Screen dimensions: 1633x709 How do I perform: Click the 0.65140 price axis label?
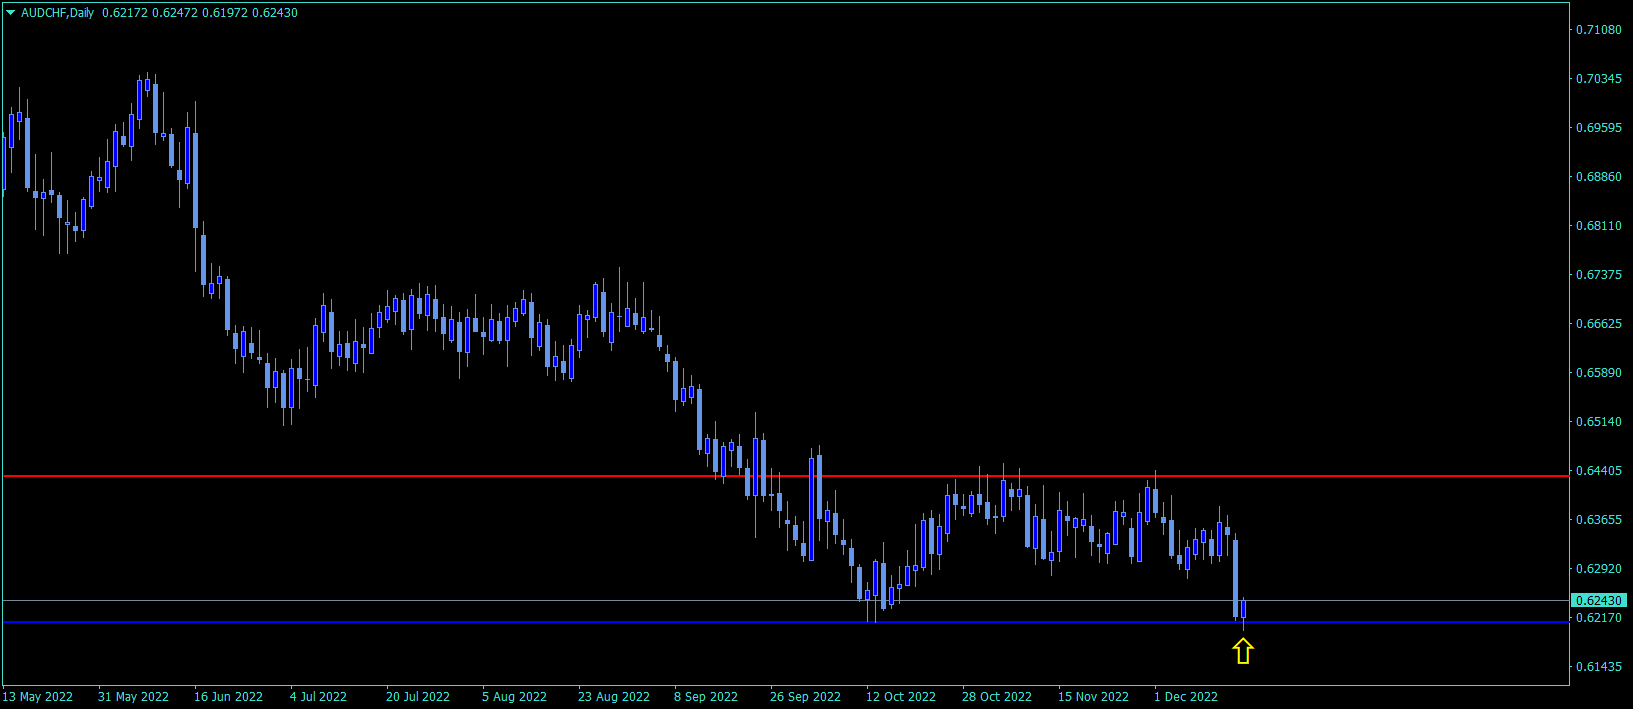[x=1599, y=422]
